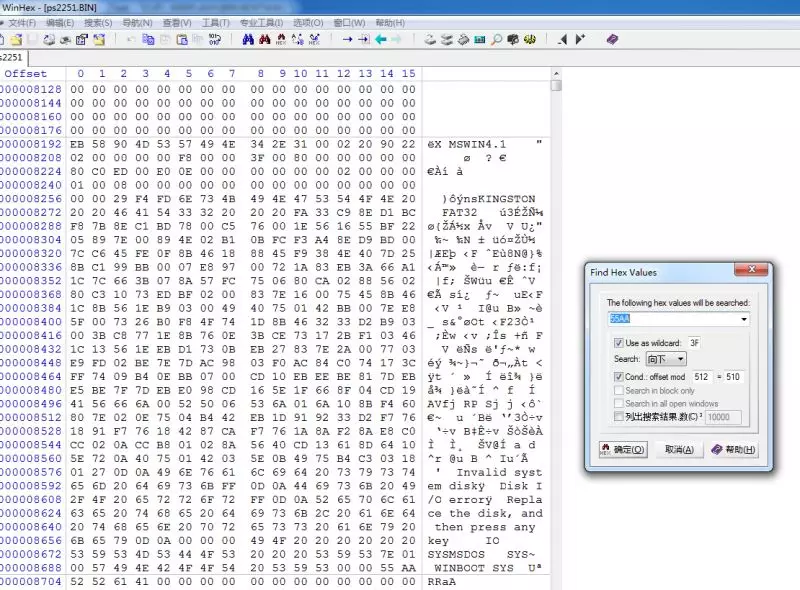The height and width of the screenshot is (590, 800).
Task: Uncheck the 'Use as wildcard' checkbox
Action: point(619,342)
